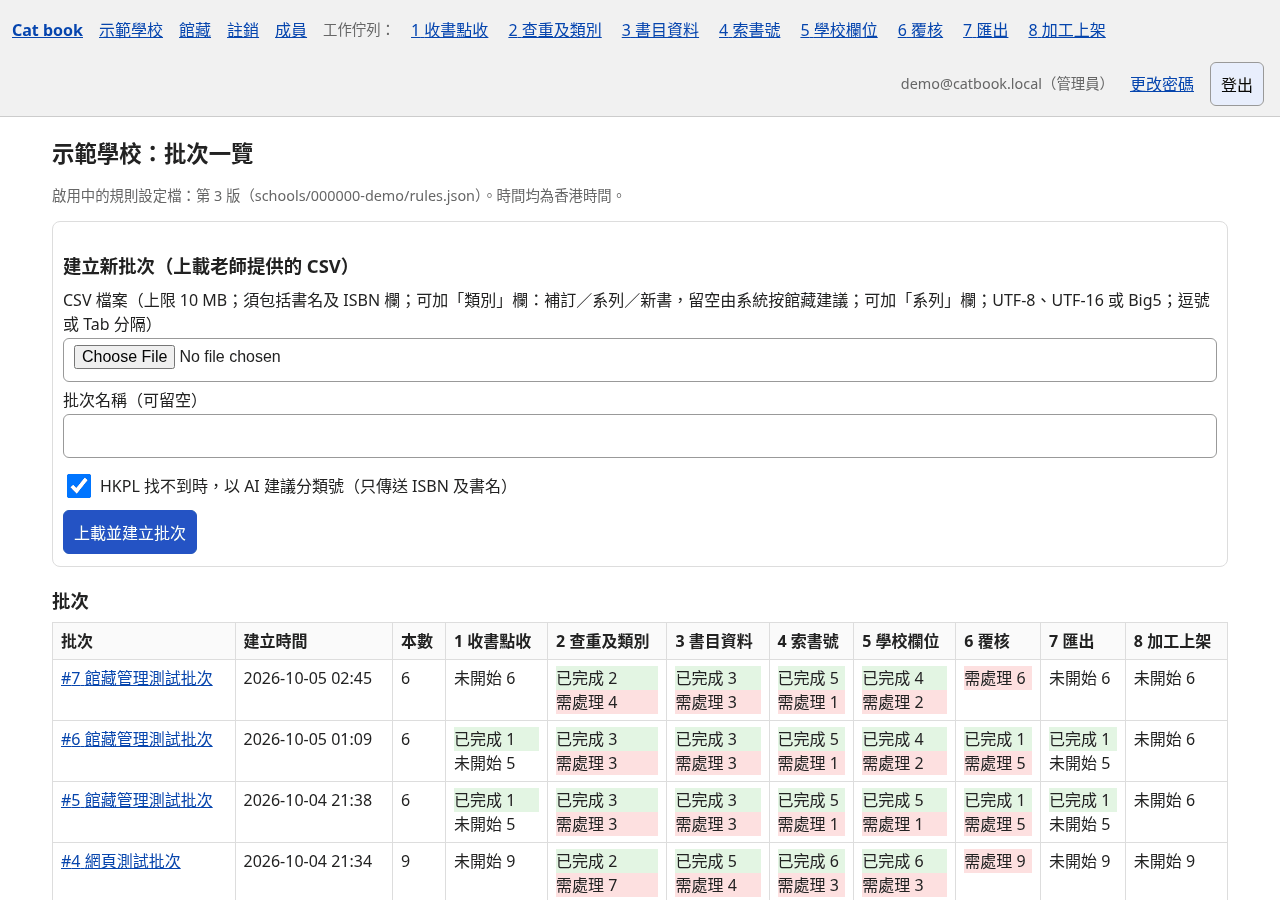Screen dimensions: 1280x900
Task: Click timestamp 2026-10-05 02:45
Action: click(308, 678)
